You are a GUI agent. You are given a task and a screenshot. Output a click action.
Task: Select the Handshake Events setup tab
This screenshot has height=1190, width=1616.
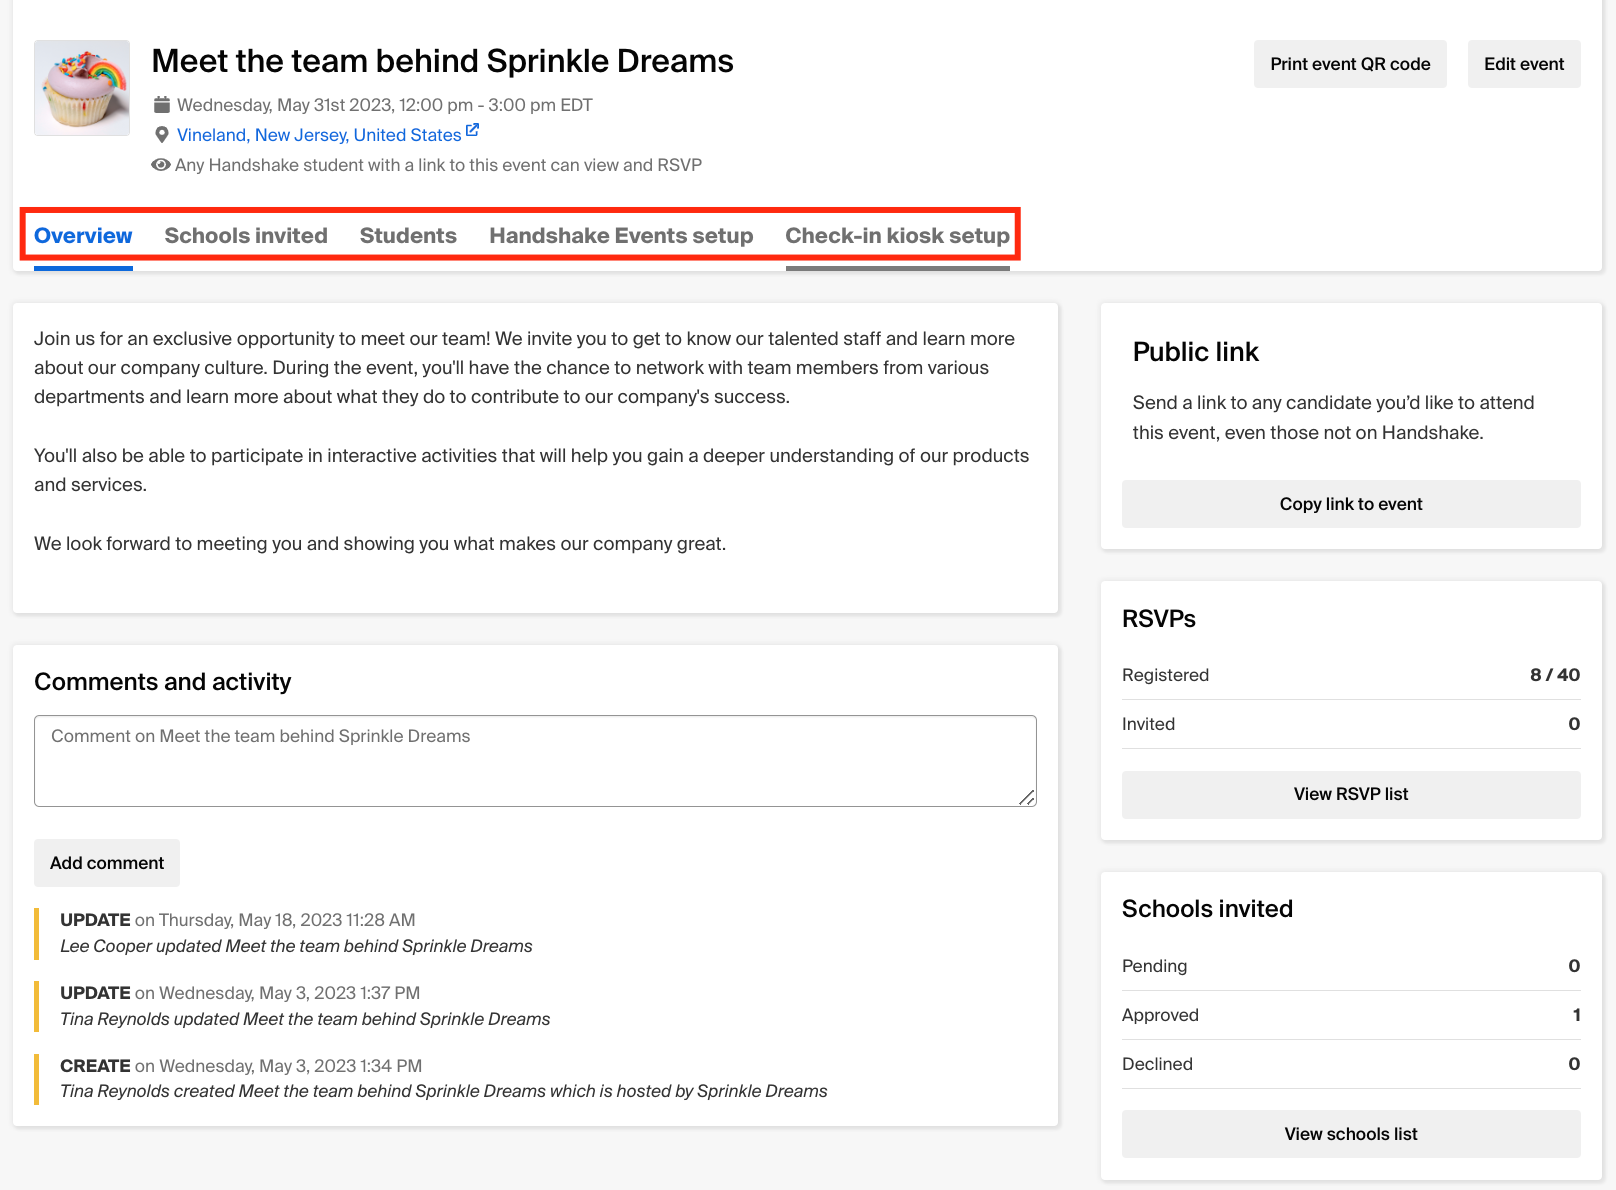[x=621, y=236]
